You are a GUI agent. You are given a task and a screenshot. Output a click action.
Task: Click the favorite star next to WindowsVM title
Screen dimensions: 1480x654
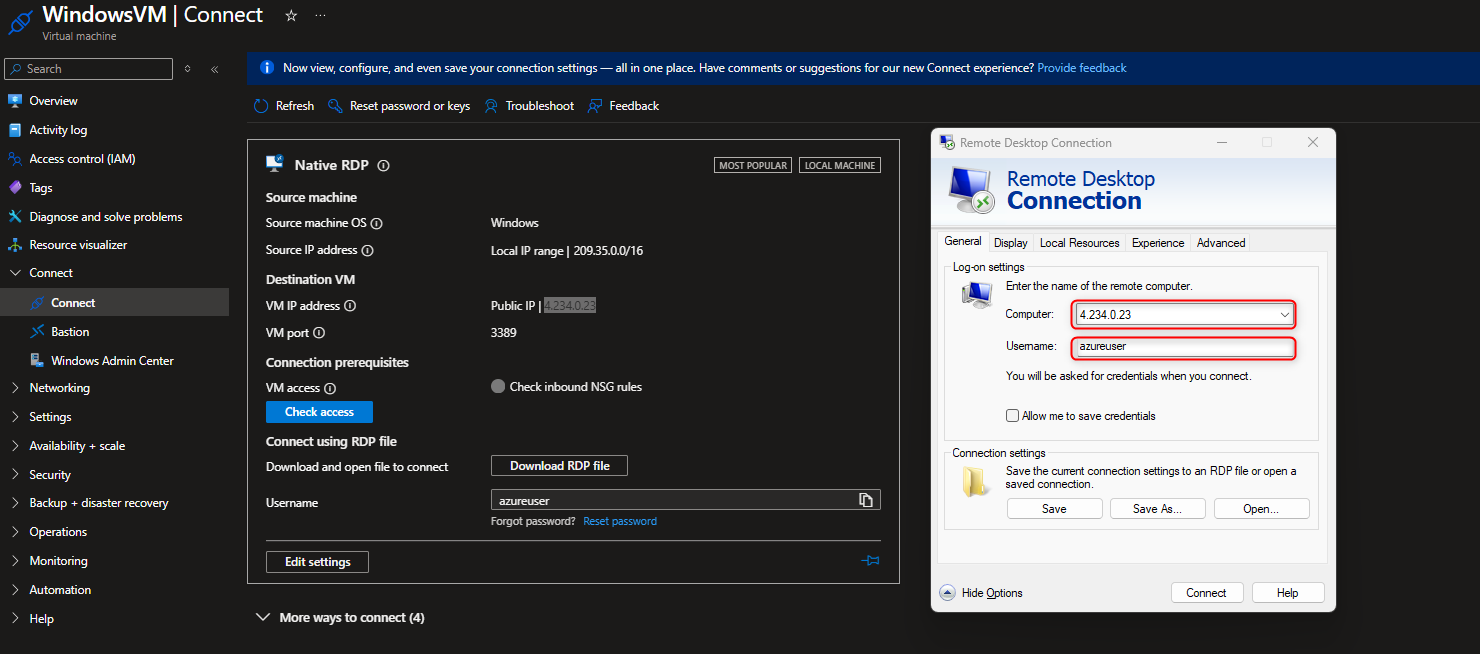pyautogui.click(x=291, y=16)
